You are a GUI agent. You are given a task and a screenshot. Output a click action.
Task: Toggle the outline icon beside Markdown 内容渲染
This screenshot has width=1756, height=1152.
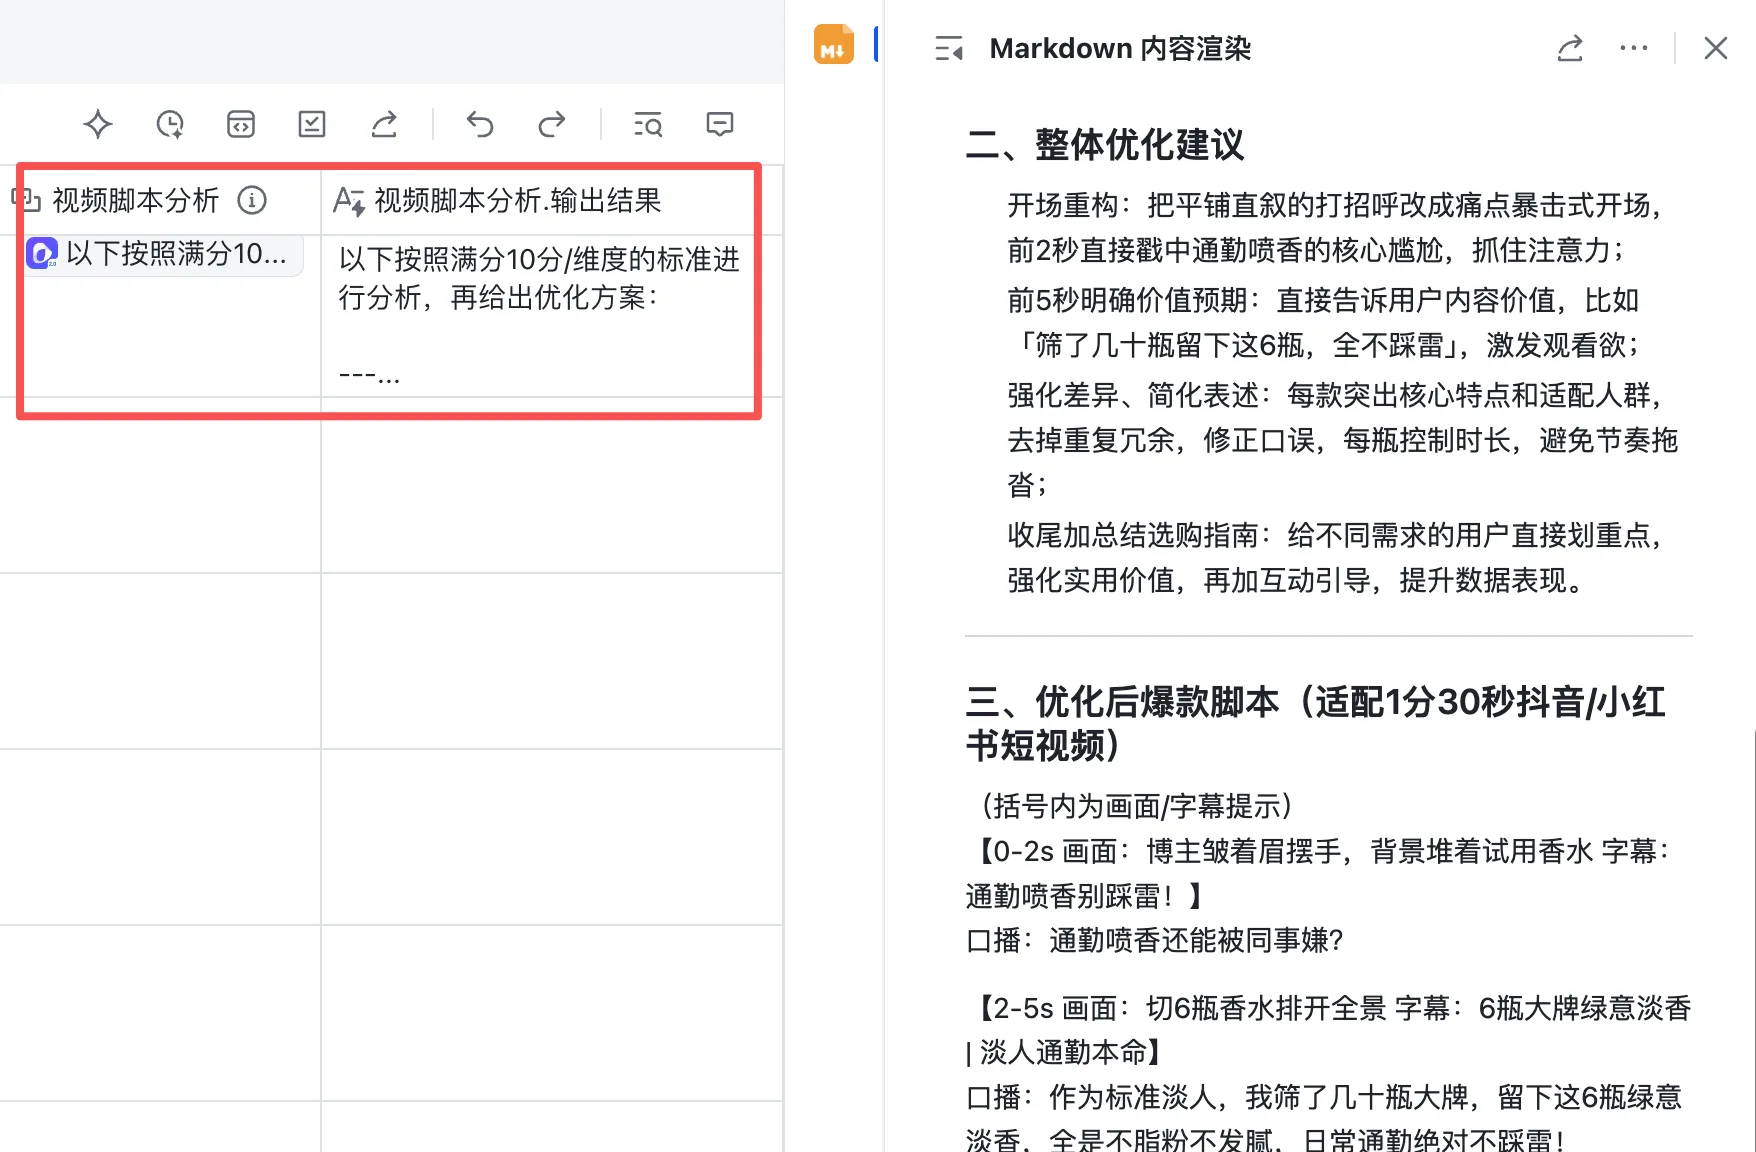coord(949,48)
